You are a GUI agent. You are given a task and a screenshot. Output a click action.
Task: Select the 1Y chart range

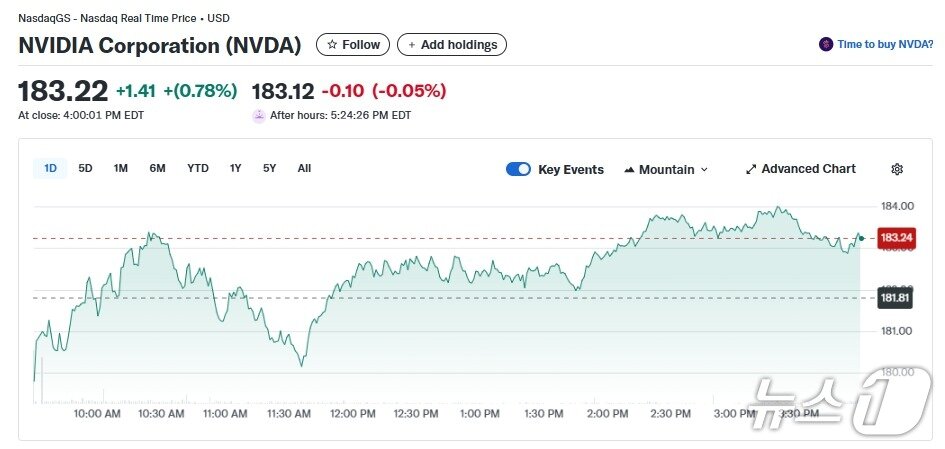(235, 168)
